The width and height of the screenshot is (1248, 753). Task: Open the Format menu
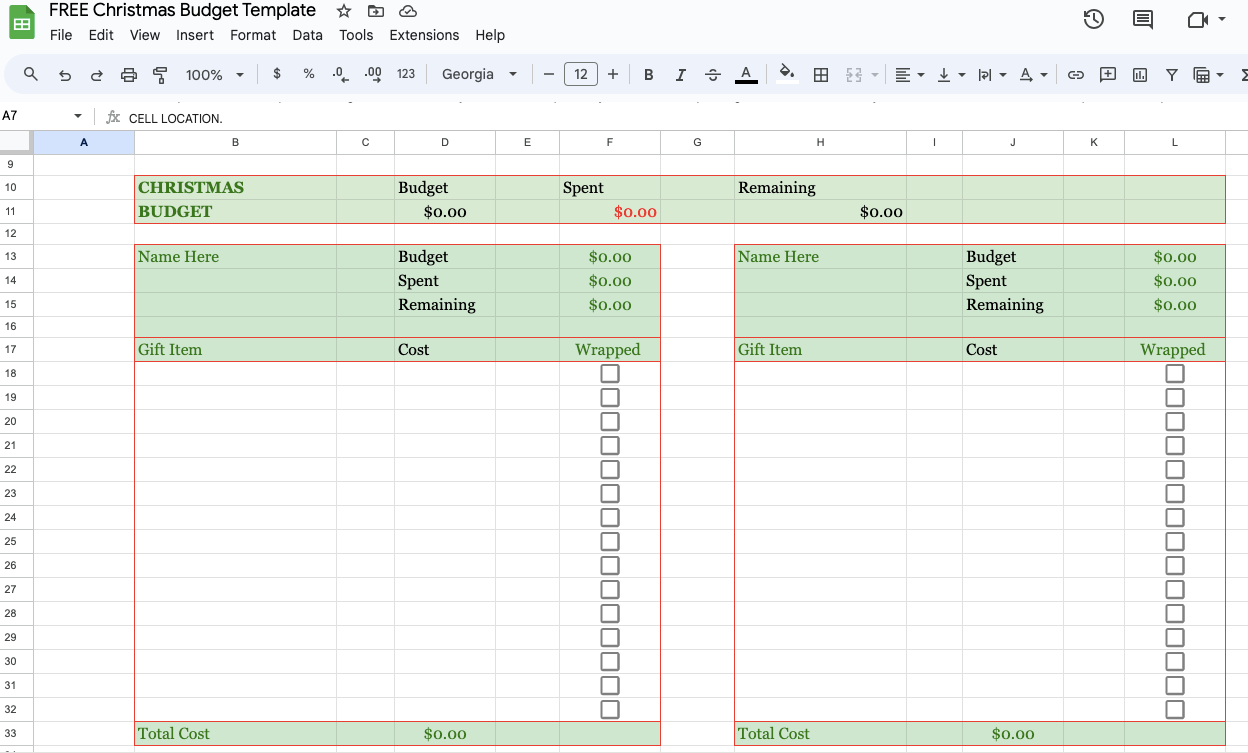[x=253, y=35]
